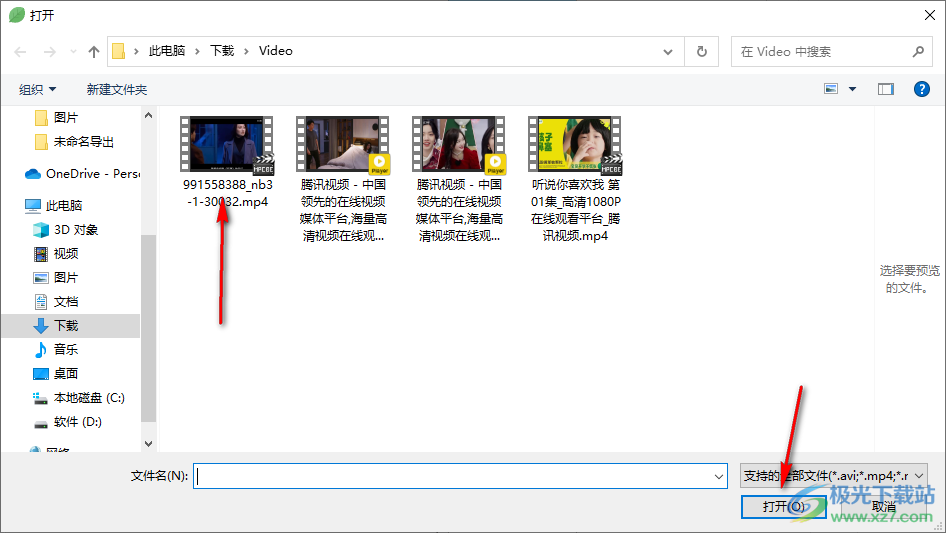
Task: Select 图片 folder at top of tree
Action: (65, 117)
